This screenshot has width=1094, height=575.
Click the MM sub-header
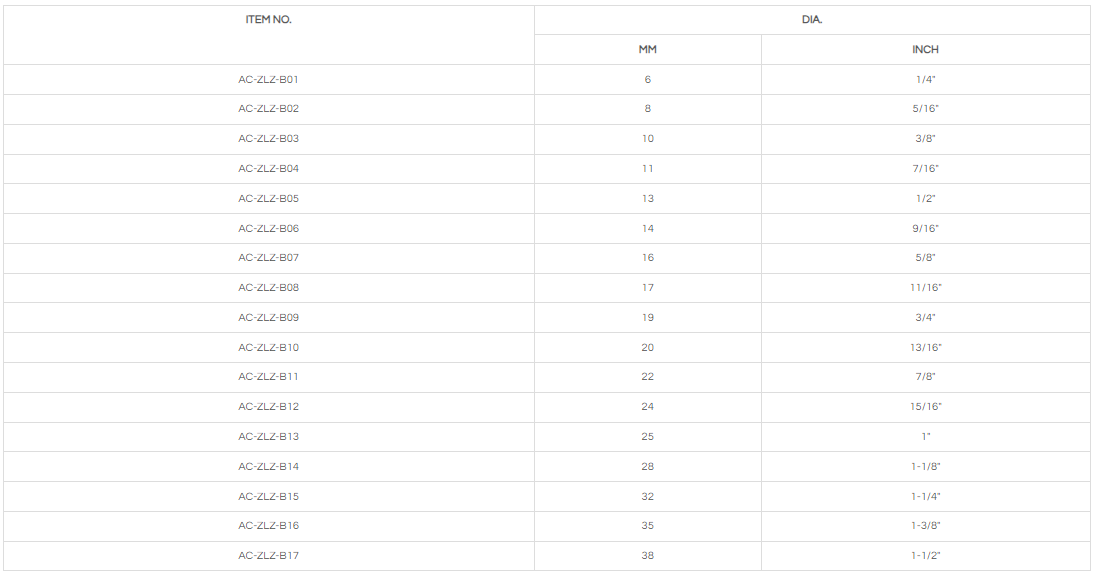(x=648, y=50)
